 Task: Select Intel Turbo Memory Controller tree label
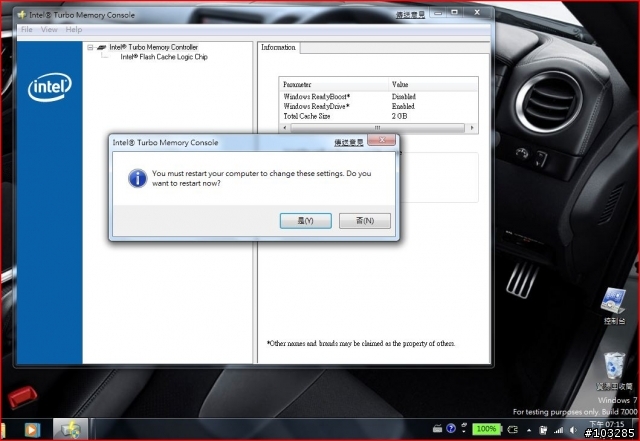click(x=153, y=47)
